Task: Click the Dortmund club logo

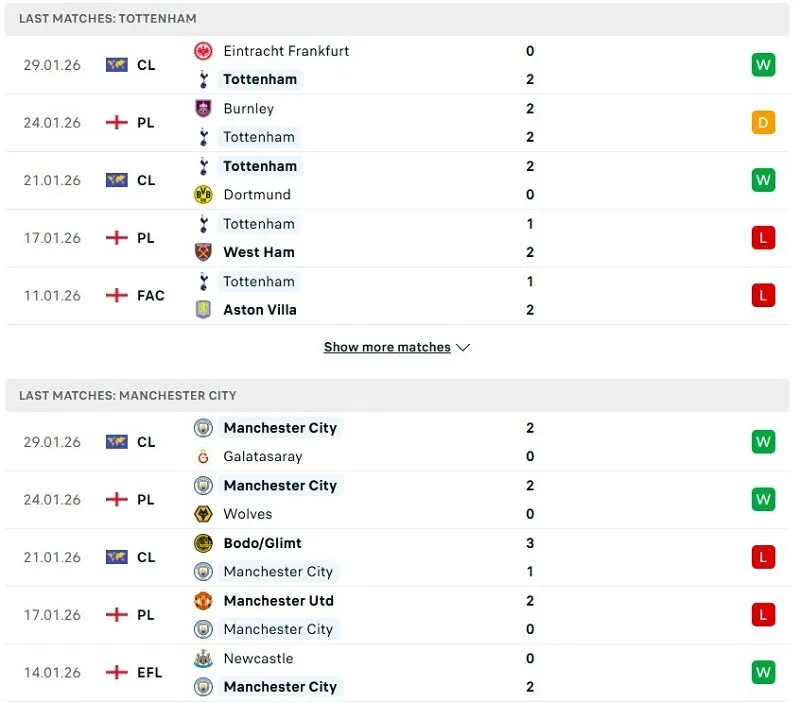Action: 203,195
